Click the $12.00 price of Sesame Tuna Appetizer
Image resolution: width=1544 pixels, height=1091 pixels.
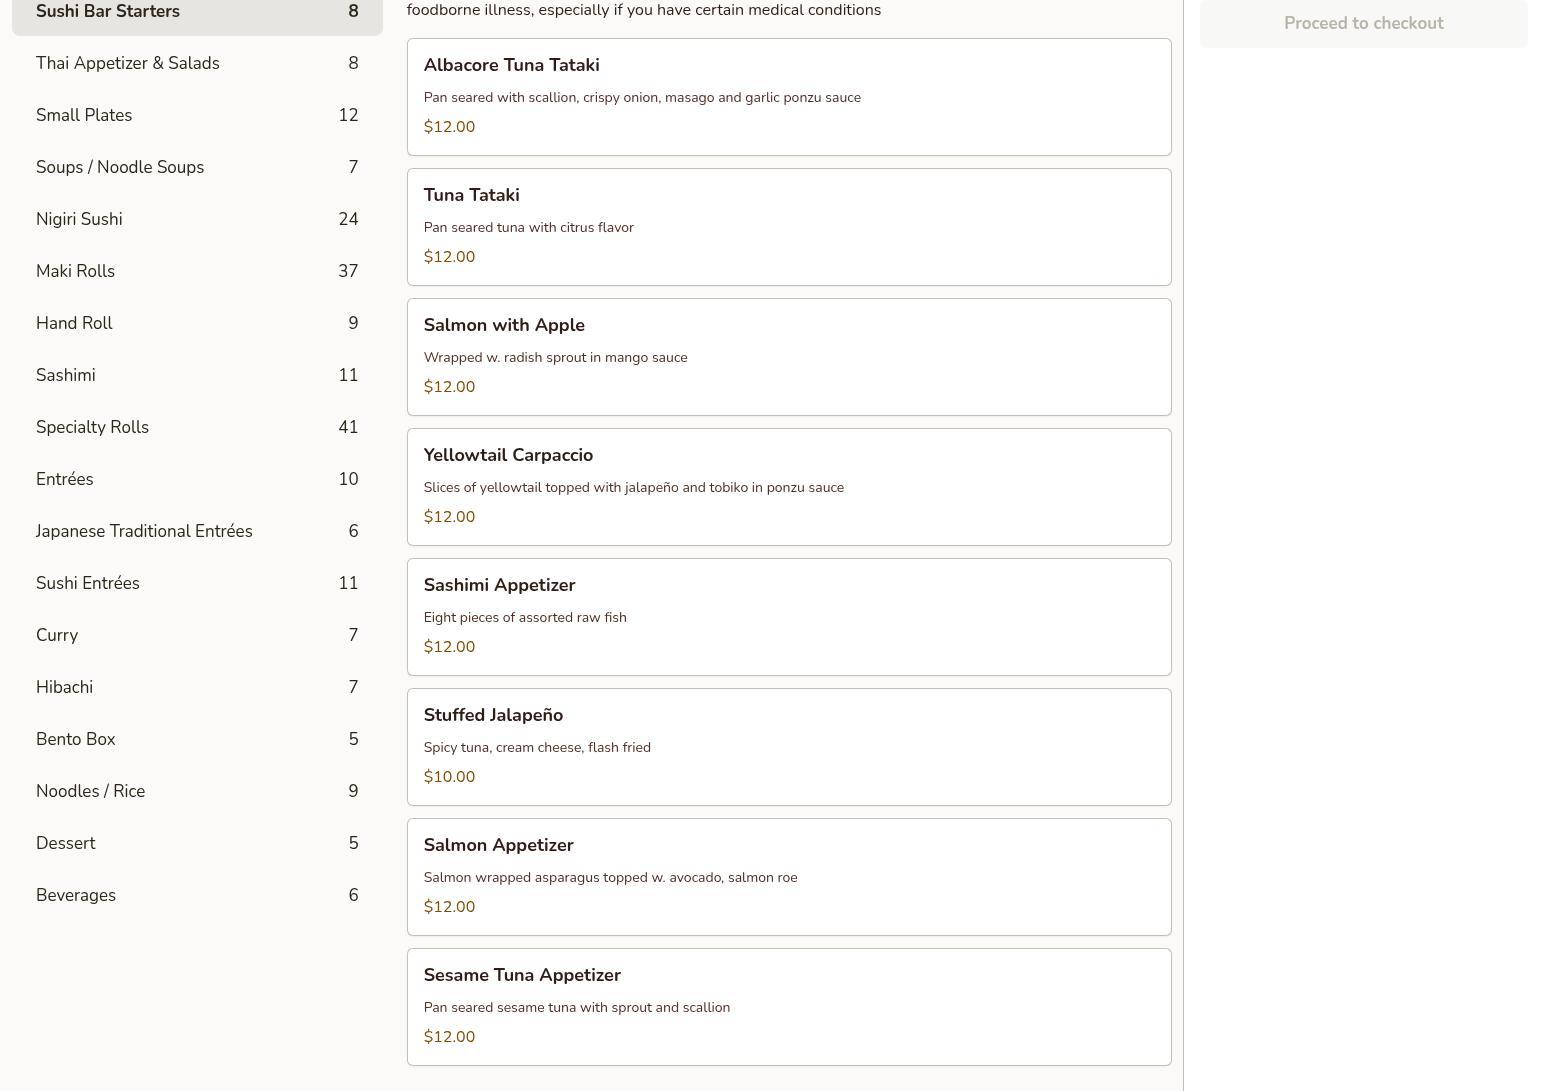449,1037
